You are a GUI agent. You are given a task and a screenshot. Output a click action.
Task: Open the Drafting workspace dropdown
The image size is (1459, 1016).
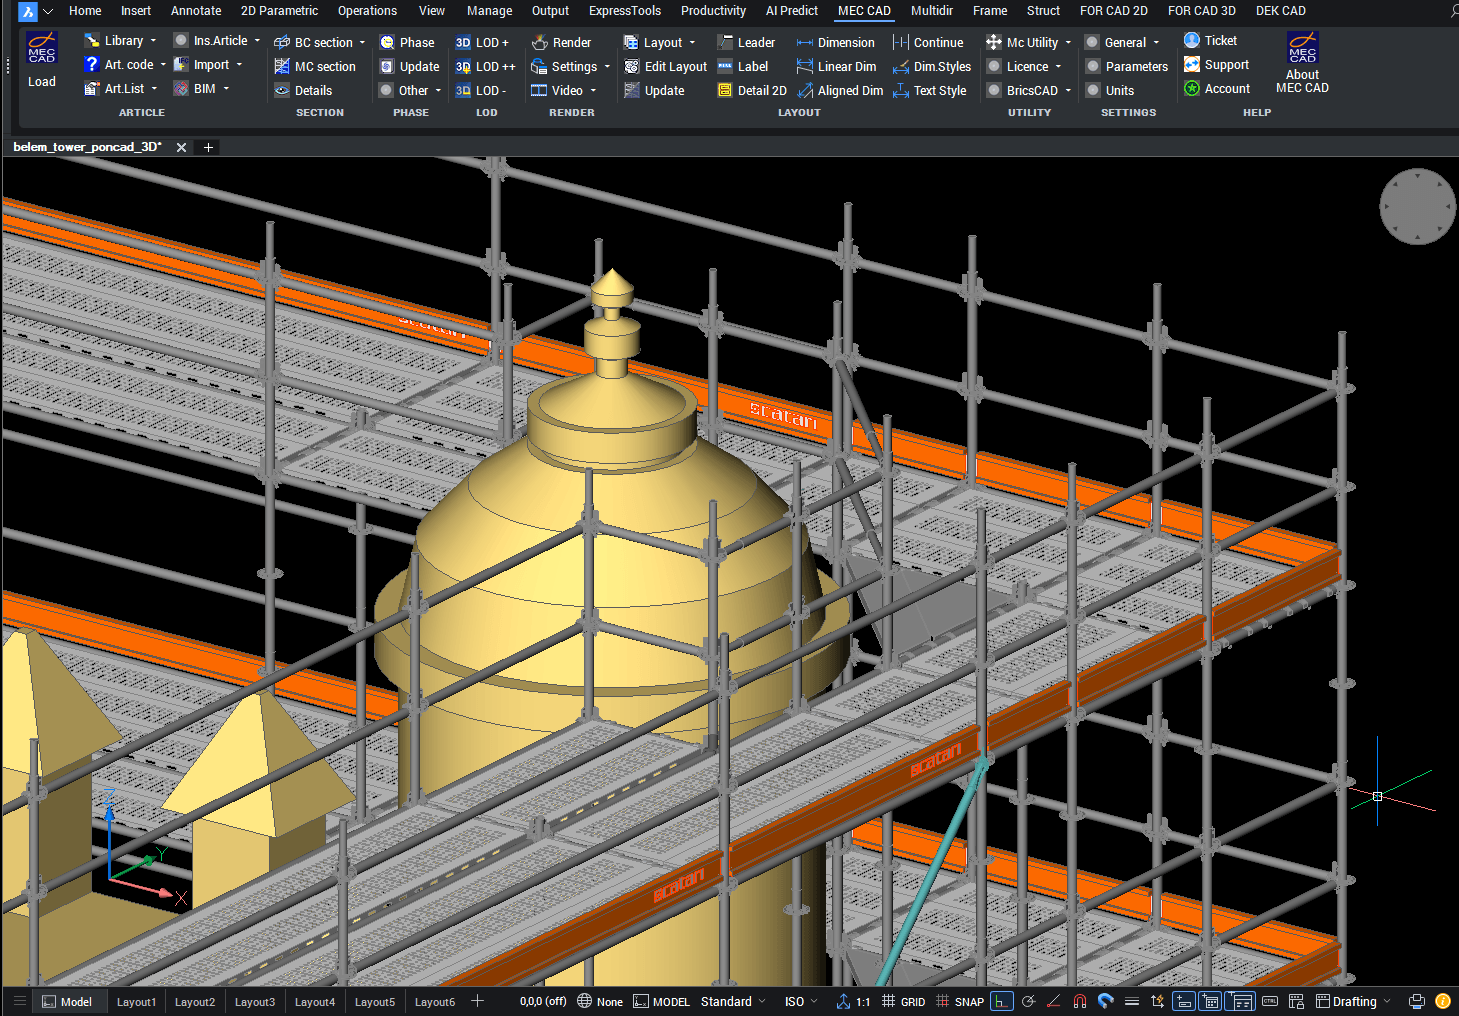click(1354, 1001)
